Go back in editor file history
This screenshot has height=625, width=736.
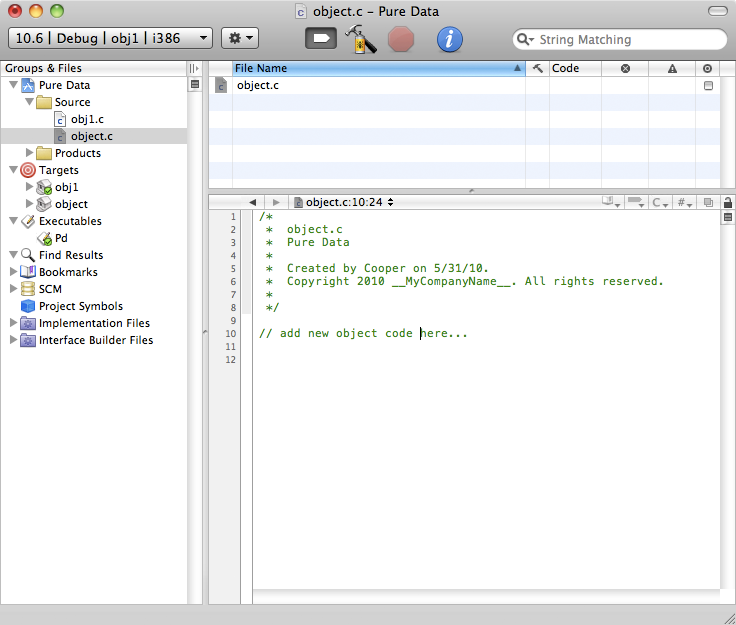point(253,202)
